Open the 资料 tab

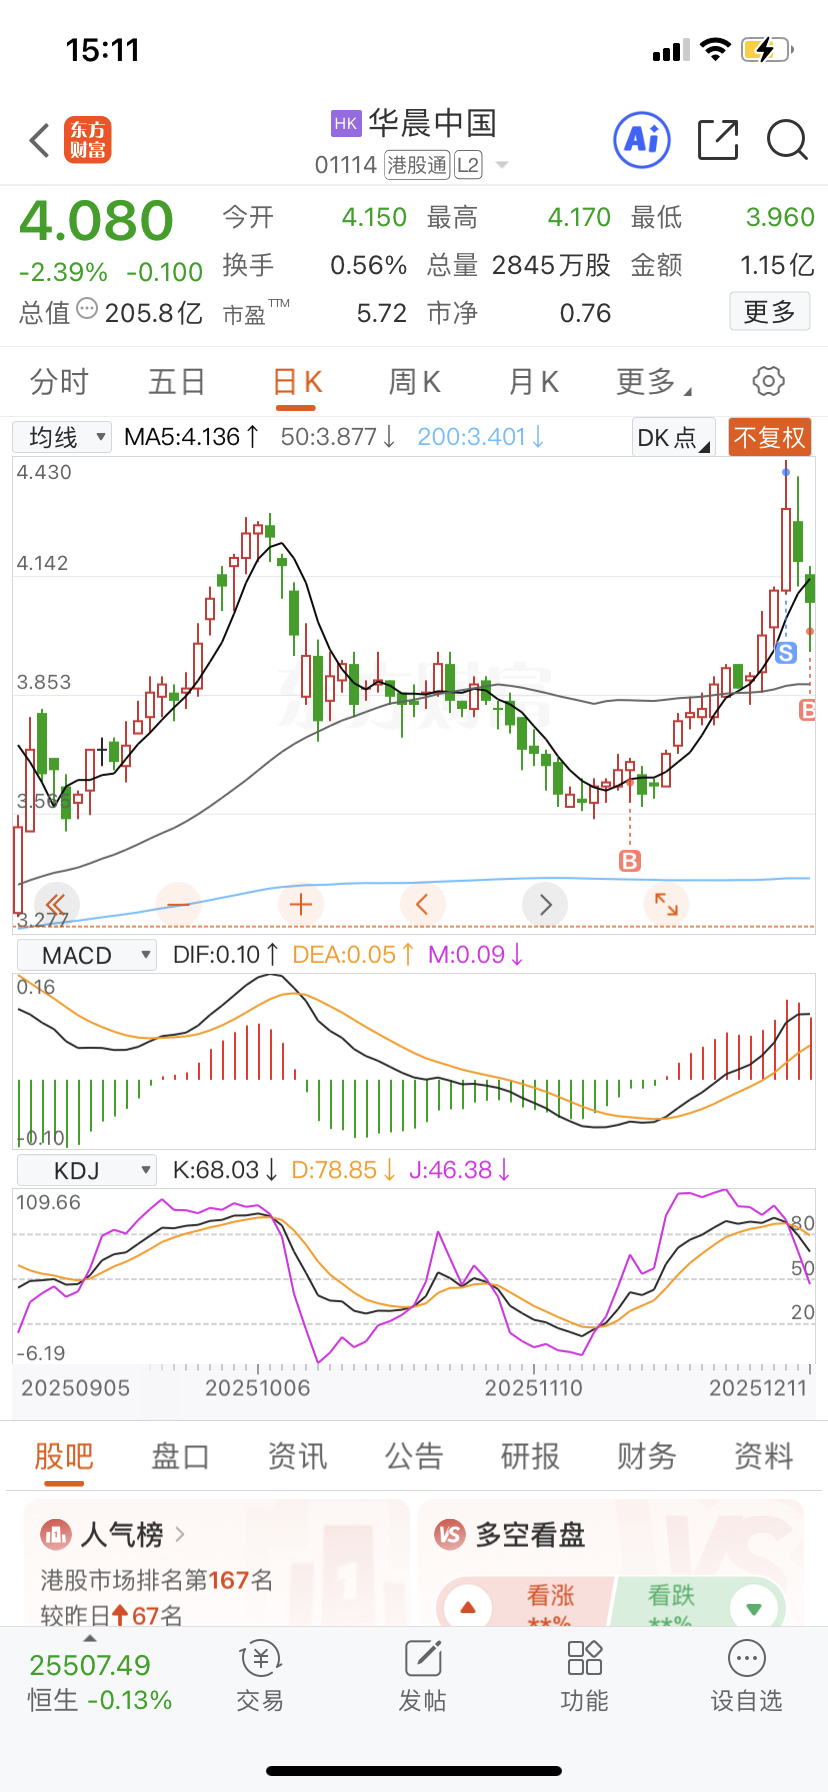(764, 1456)
